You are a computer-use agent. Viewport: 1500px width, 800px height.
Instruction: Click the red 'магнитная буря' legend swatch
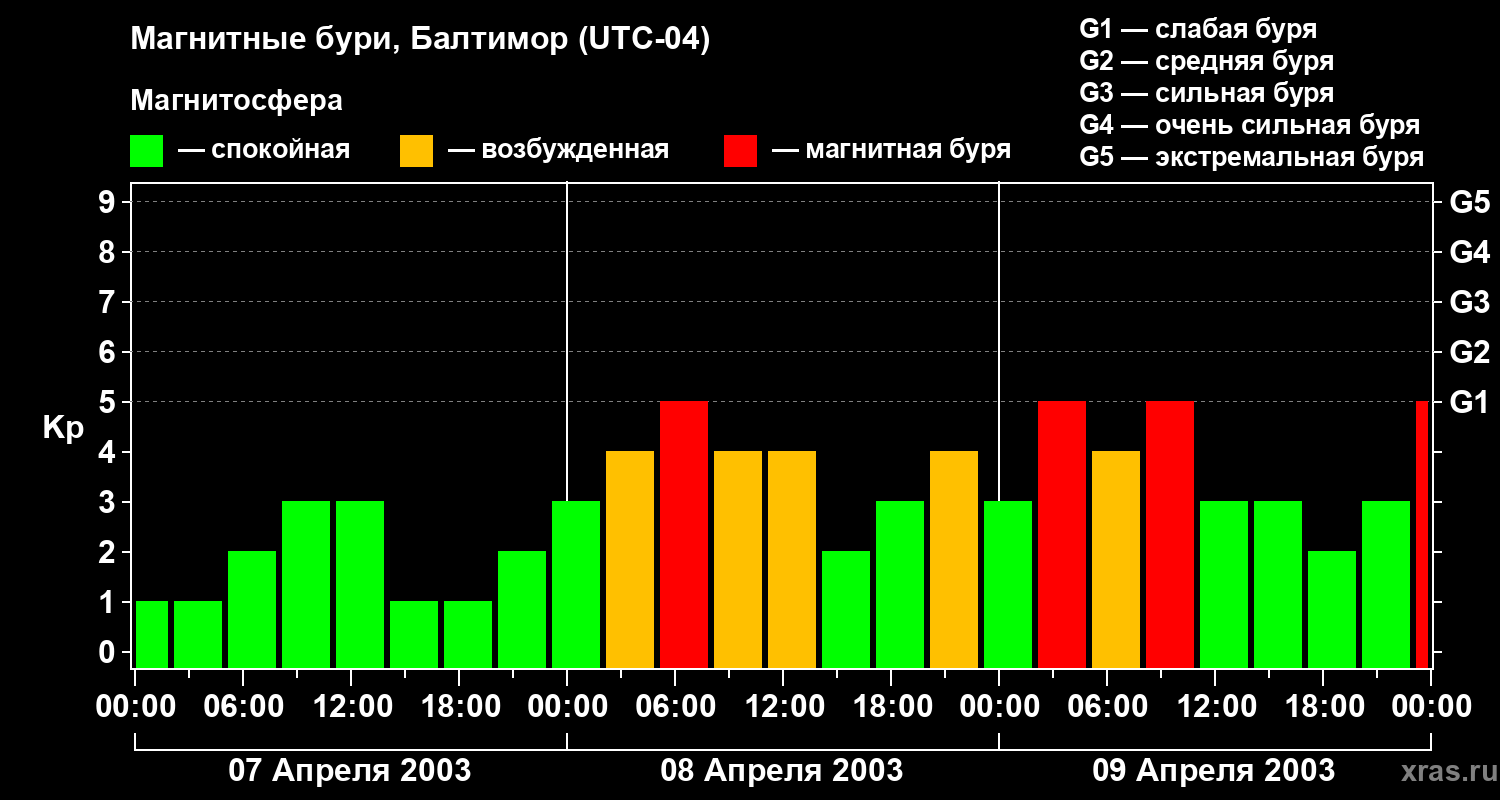click(741, 151)
